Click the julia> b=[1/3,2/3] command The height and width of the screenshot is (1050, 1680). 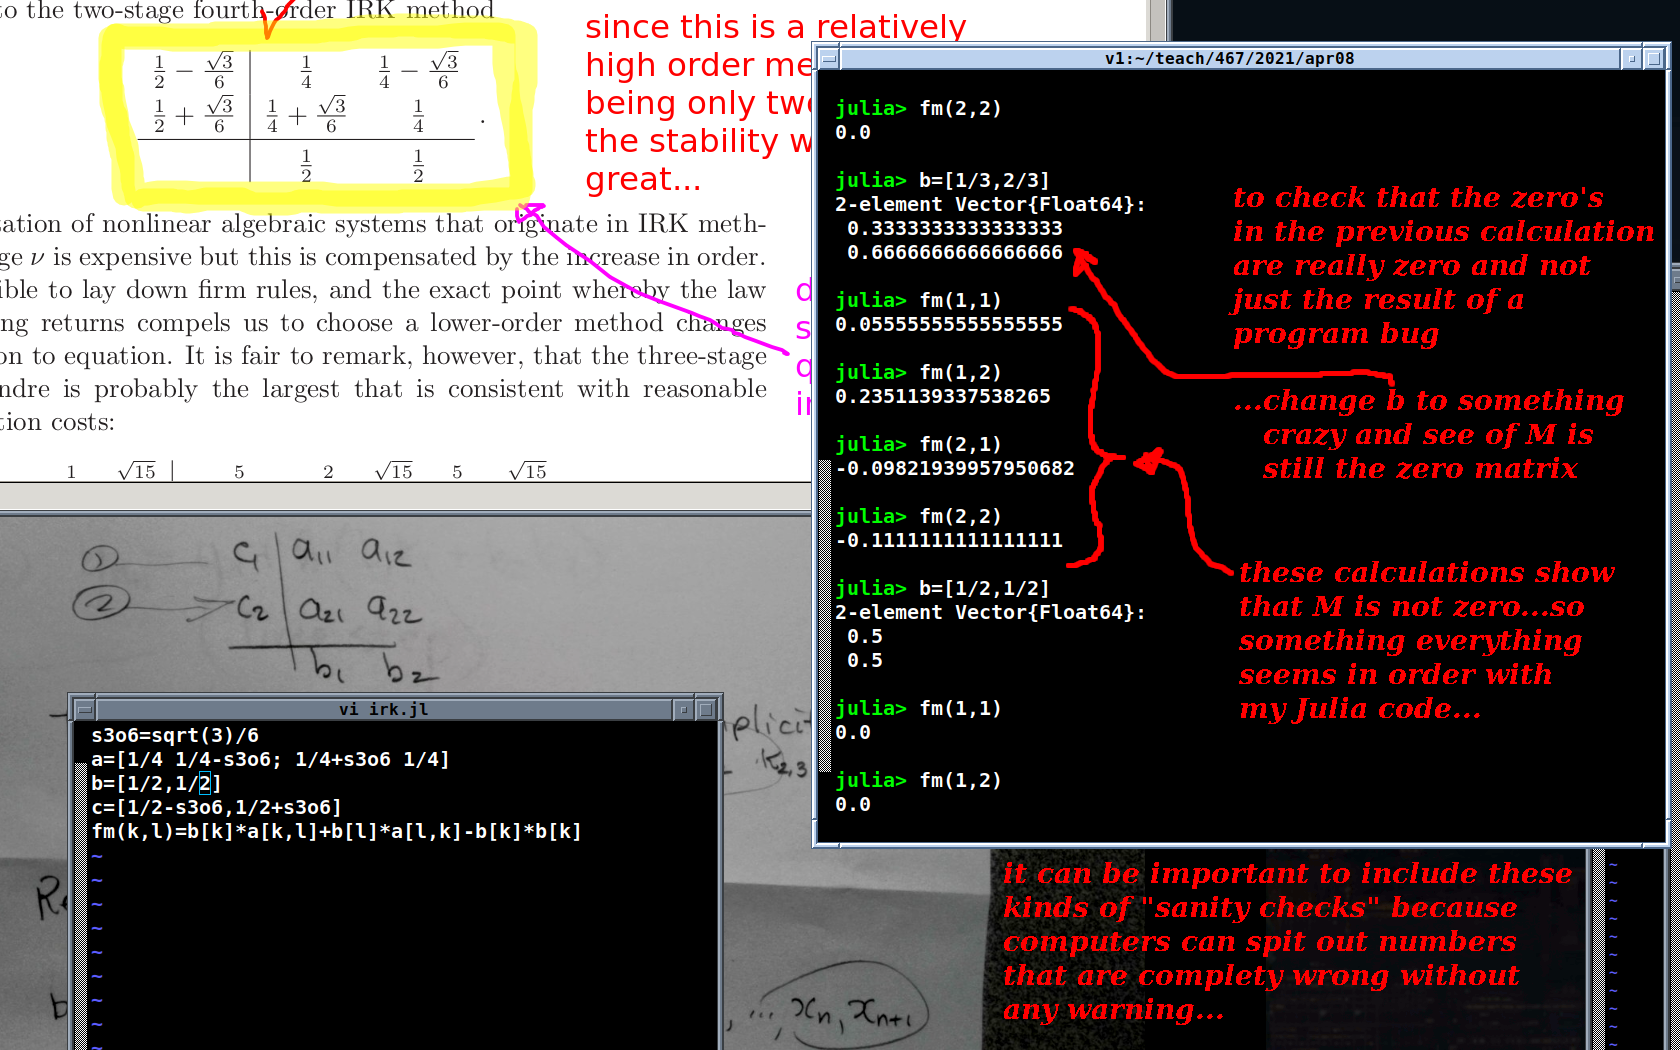(x=984, y=181)
